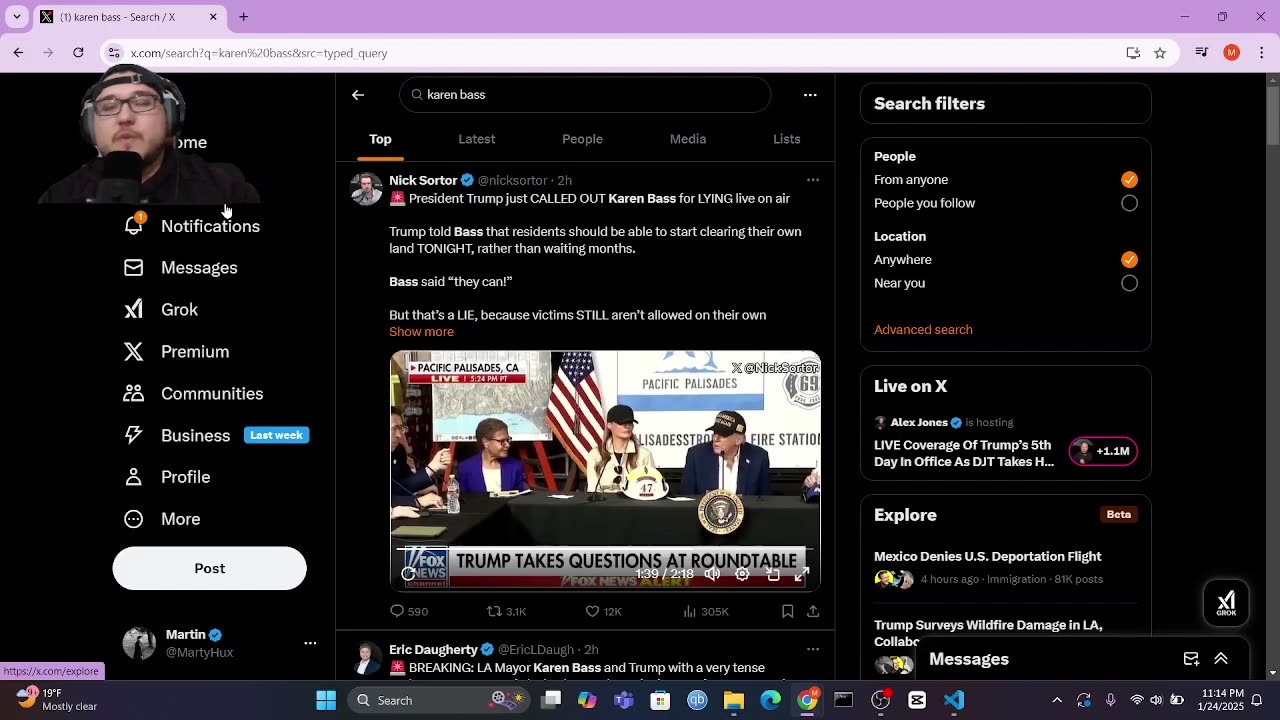
Task: Open Profile person icon in sidebar
Action: (x=133, y=477)
